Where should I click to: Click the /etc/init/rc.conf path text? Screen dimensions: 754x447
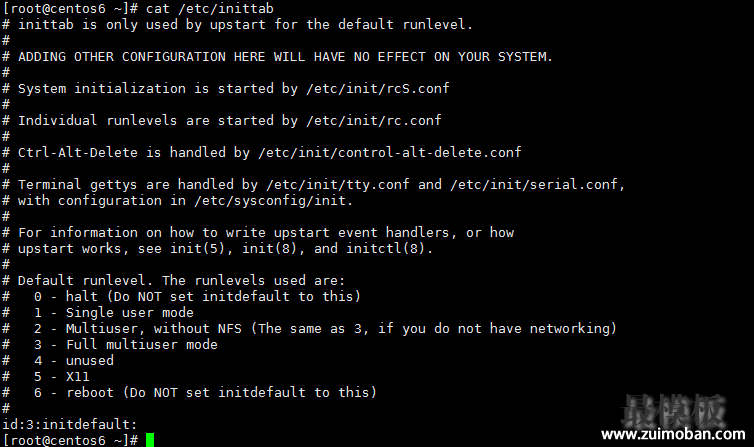pos(374,120)
